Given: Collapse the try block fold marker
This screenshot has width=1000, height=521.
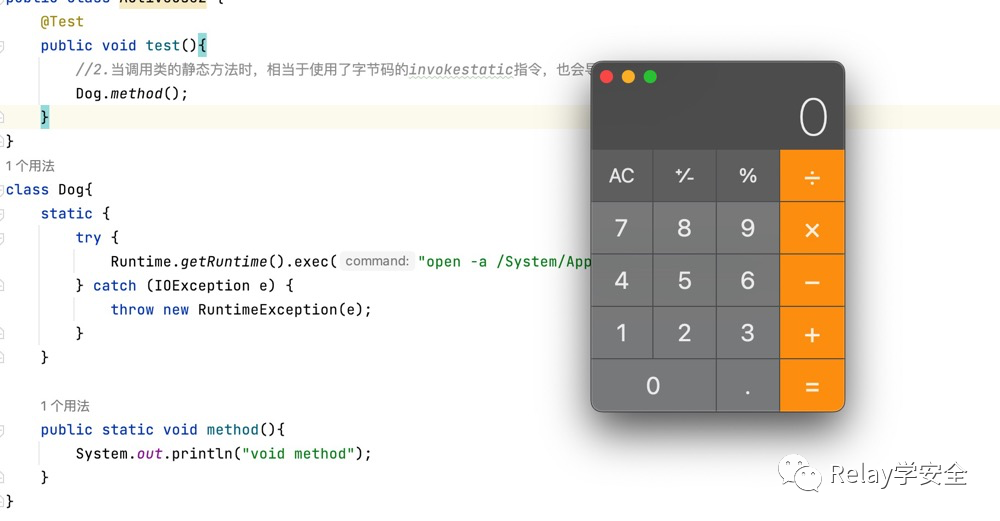Looking at the screenshot, I should pos(2,238).
